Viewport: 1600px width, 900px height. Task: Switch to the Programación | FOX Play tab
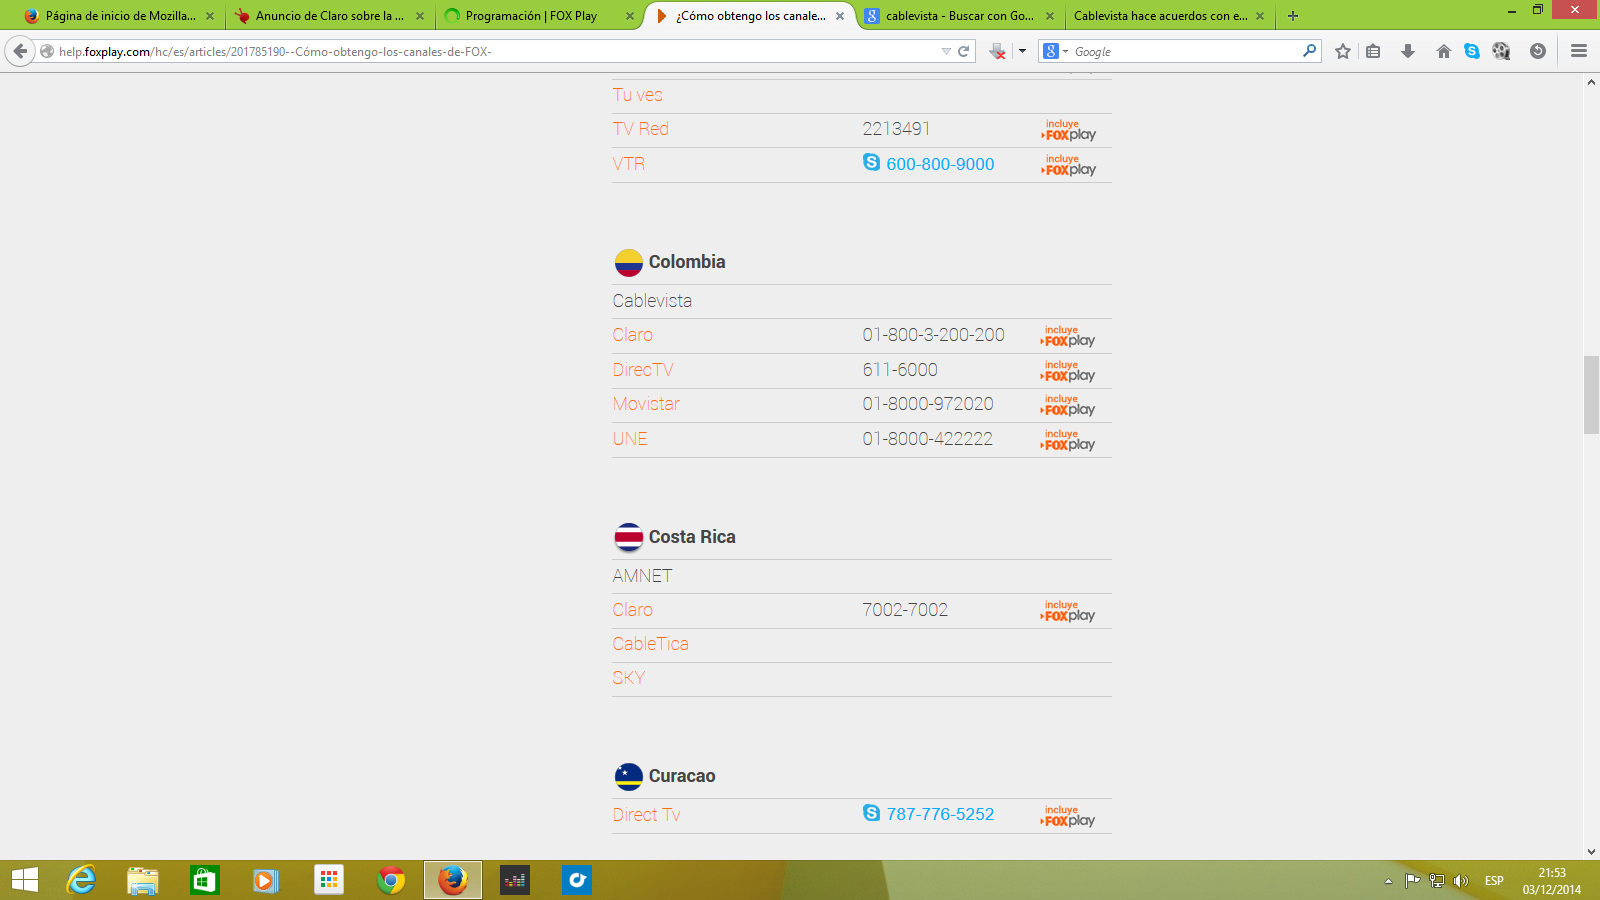click(x=539, y=16)
